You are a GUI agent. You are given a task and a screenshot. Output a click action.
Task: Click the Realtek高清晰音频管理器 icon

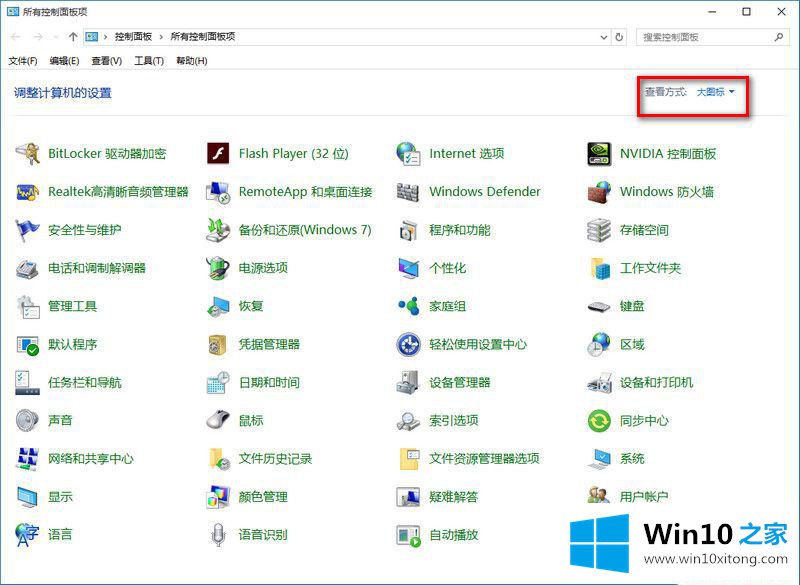[28, 192]
